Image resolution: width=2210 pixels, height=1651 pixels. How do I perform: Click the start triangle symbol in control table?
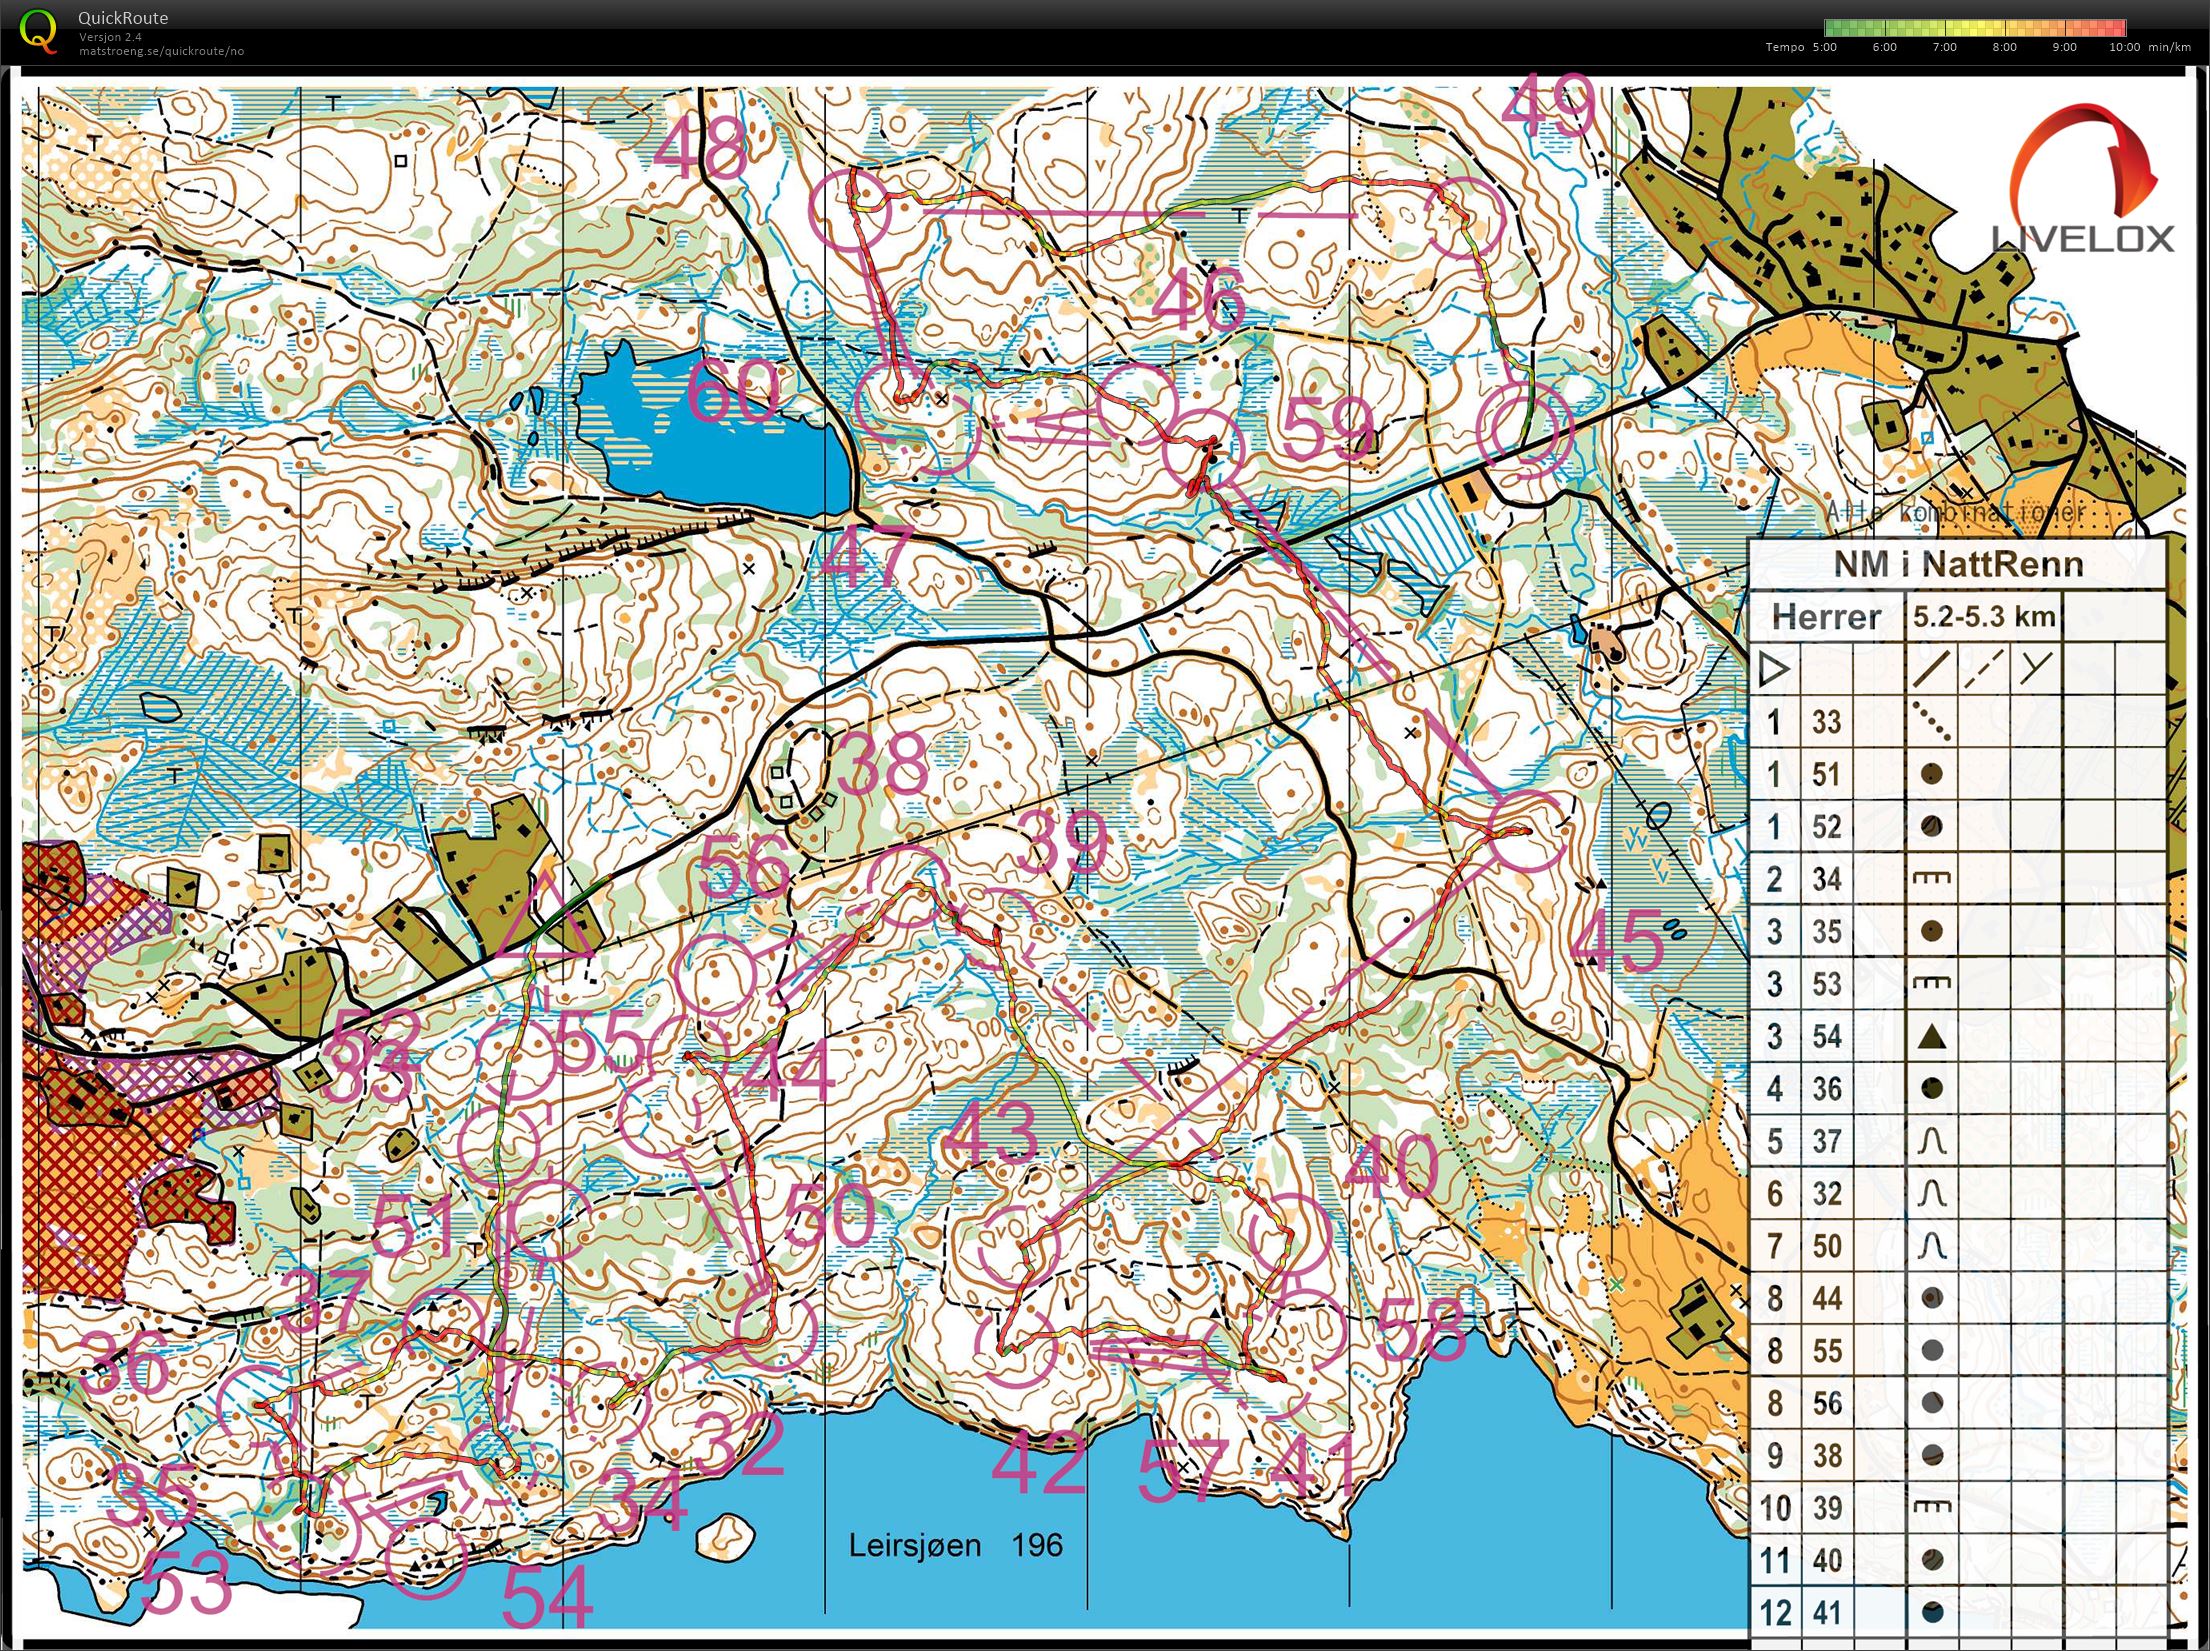[x=1773, y=669]
